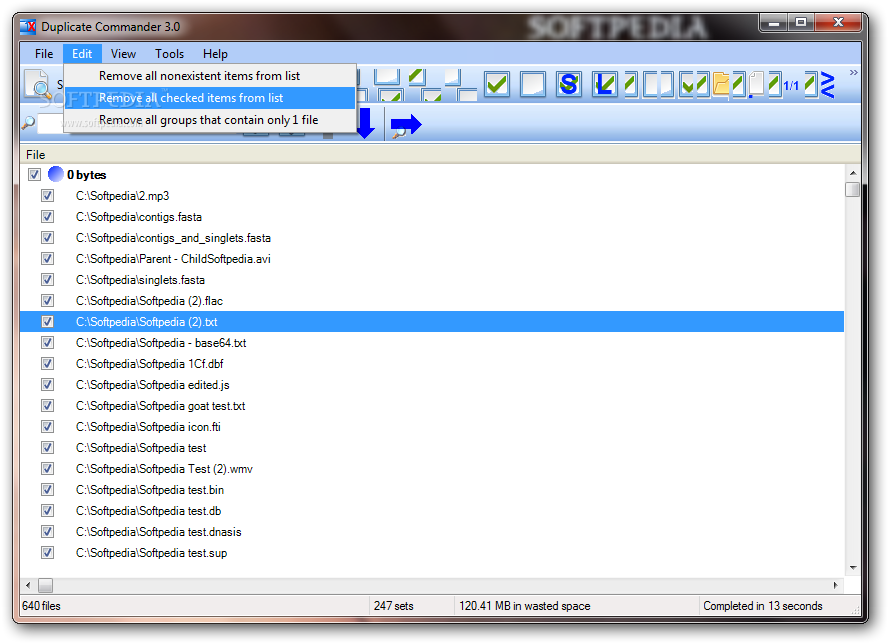Choose Remove all groups containing only 1 file
The height and width of the screenshot is (644, 889).
tap(210, 120)
